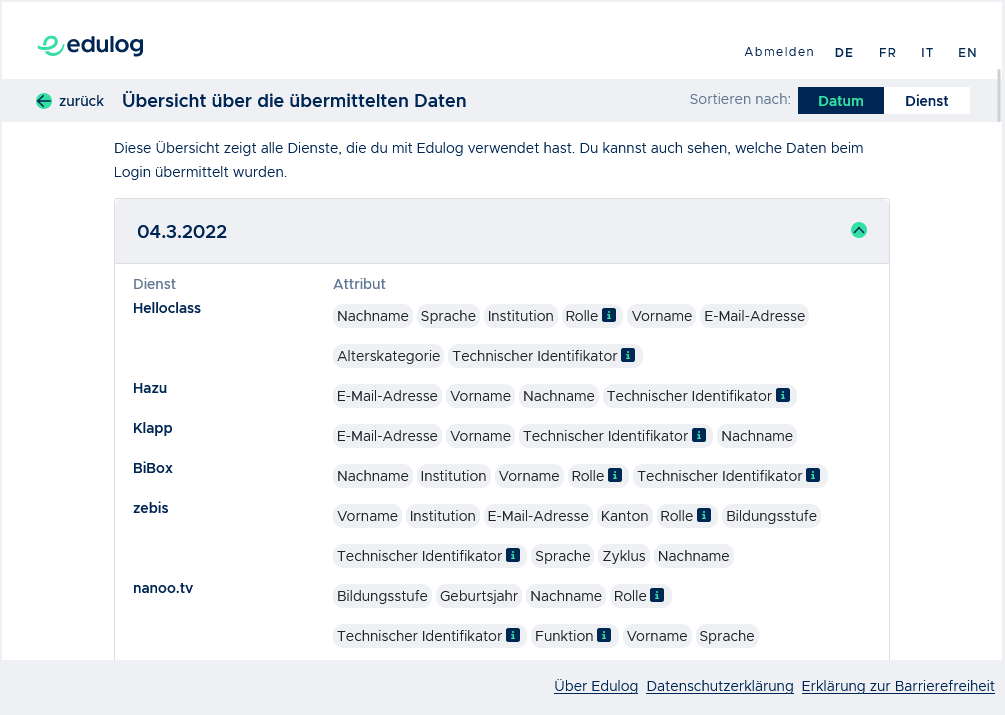Open Datenschutzerklärung footer link
The width and height of the screenshot is (1005, 715).
(x=720, y=686)
